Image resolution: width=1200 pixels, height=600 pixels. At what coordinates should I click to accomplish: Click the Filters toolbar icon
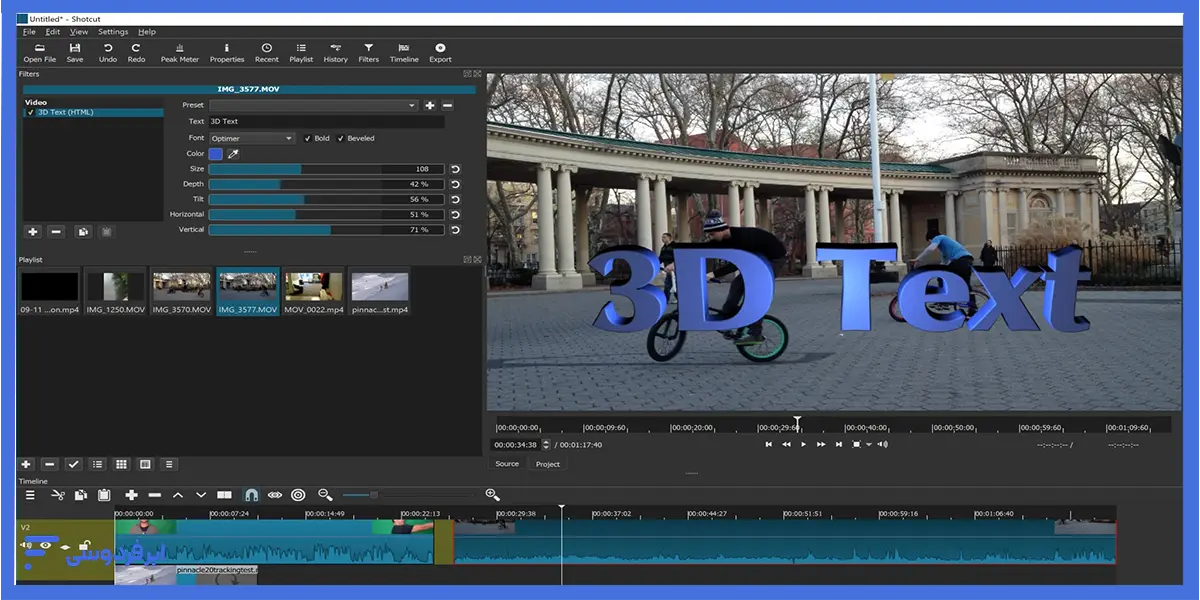coord(368,53)
